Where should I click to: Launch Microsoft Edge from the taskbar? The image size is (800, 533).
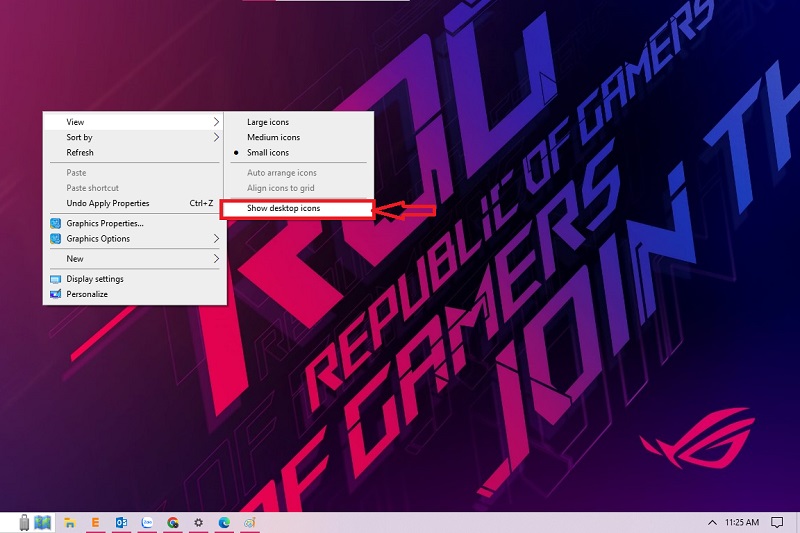tap(225, 522)
